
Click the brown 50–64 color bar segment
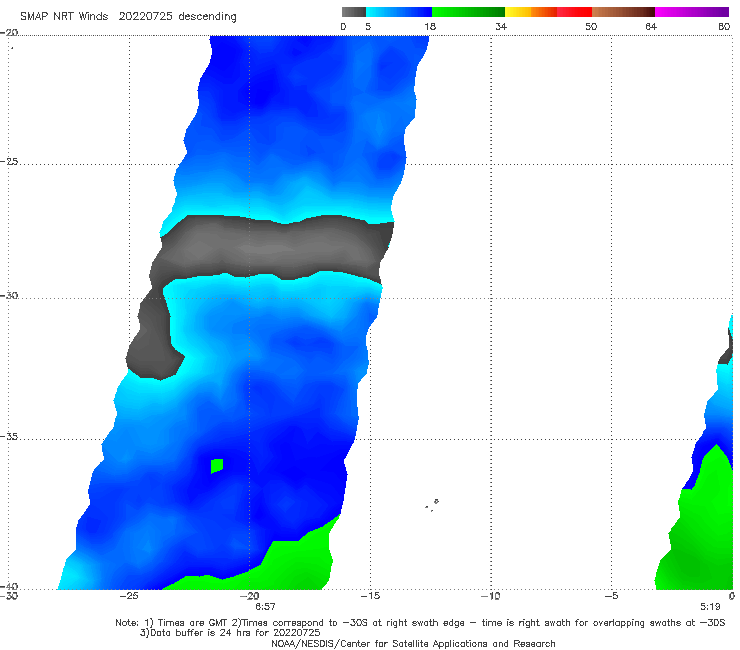click(623, 12)
